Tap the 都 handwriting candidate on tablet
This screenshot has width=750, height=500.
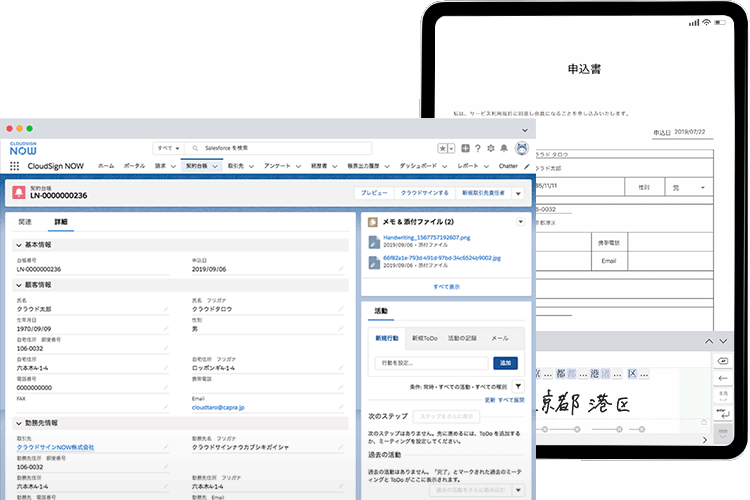(x=561, y=374)
